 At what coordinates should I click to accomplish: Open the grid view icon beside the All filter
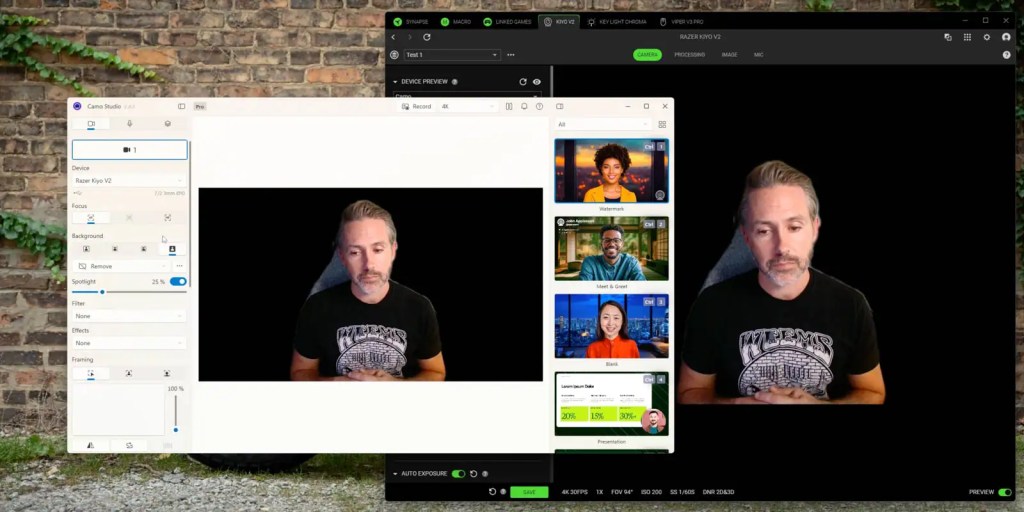tap(662, 124)
